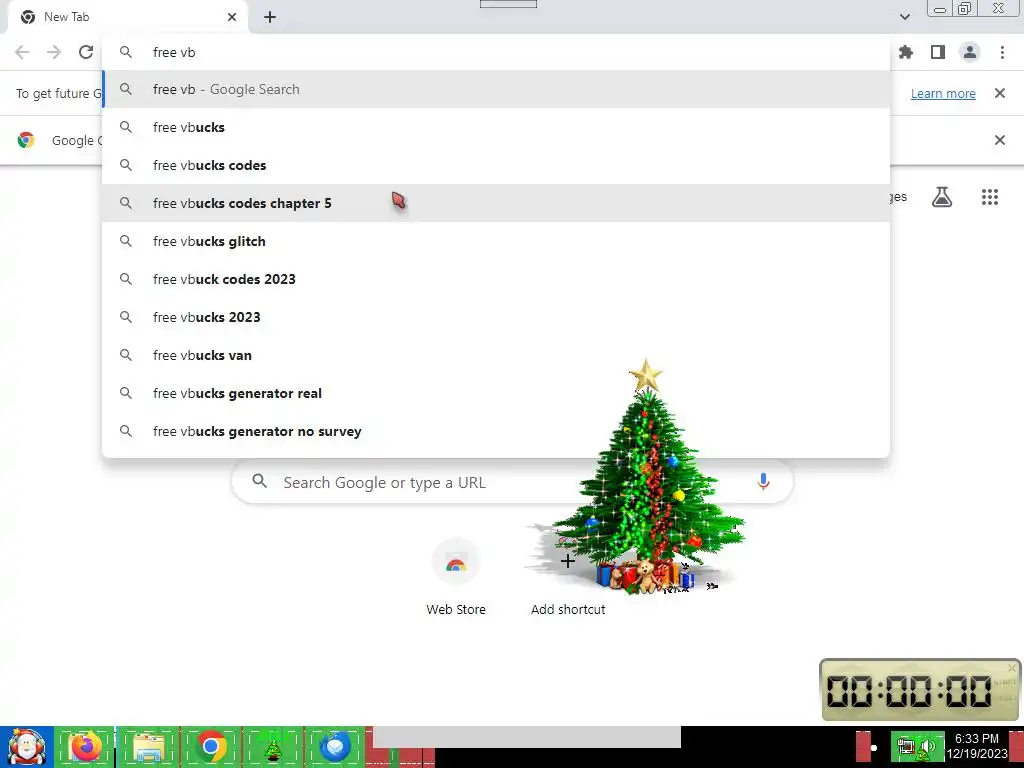Image resolution: width=1024 pixels, height=768 pixels.
Task: Open the Web Store shortcut
Action: click(x=456, y=577)
